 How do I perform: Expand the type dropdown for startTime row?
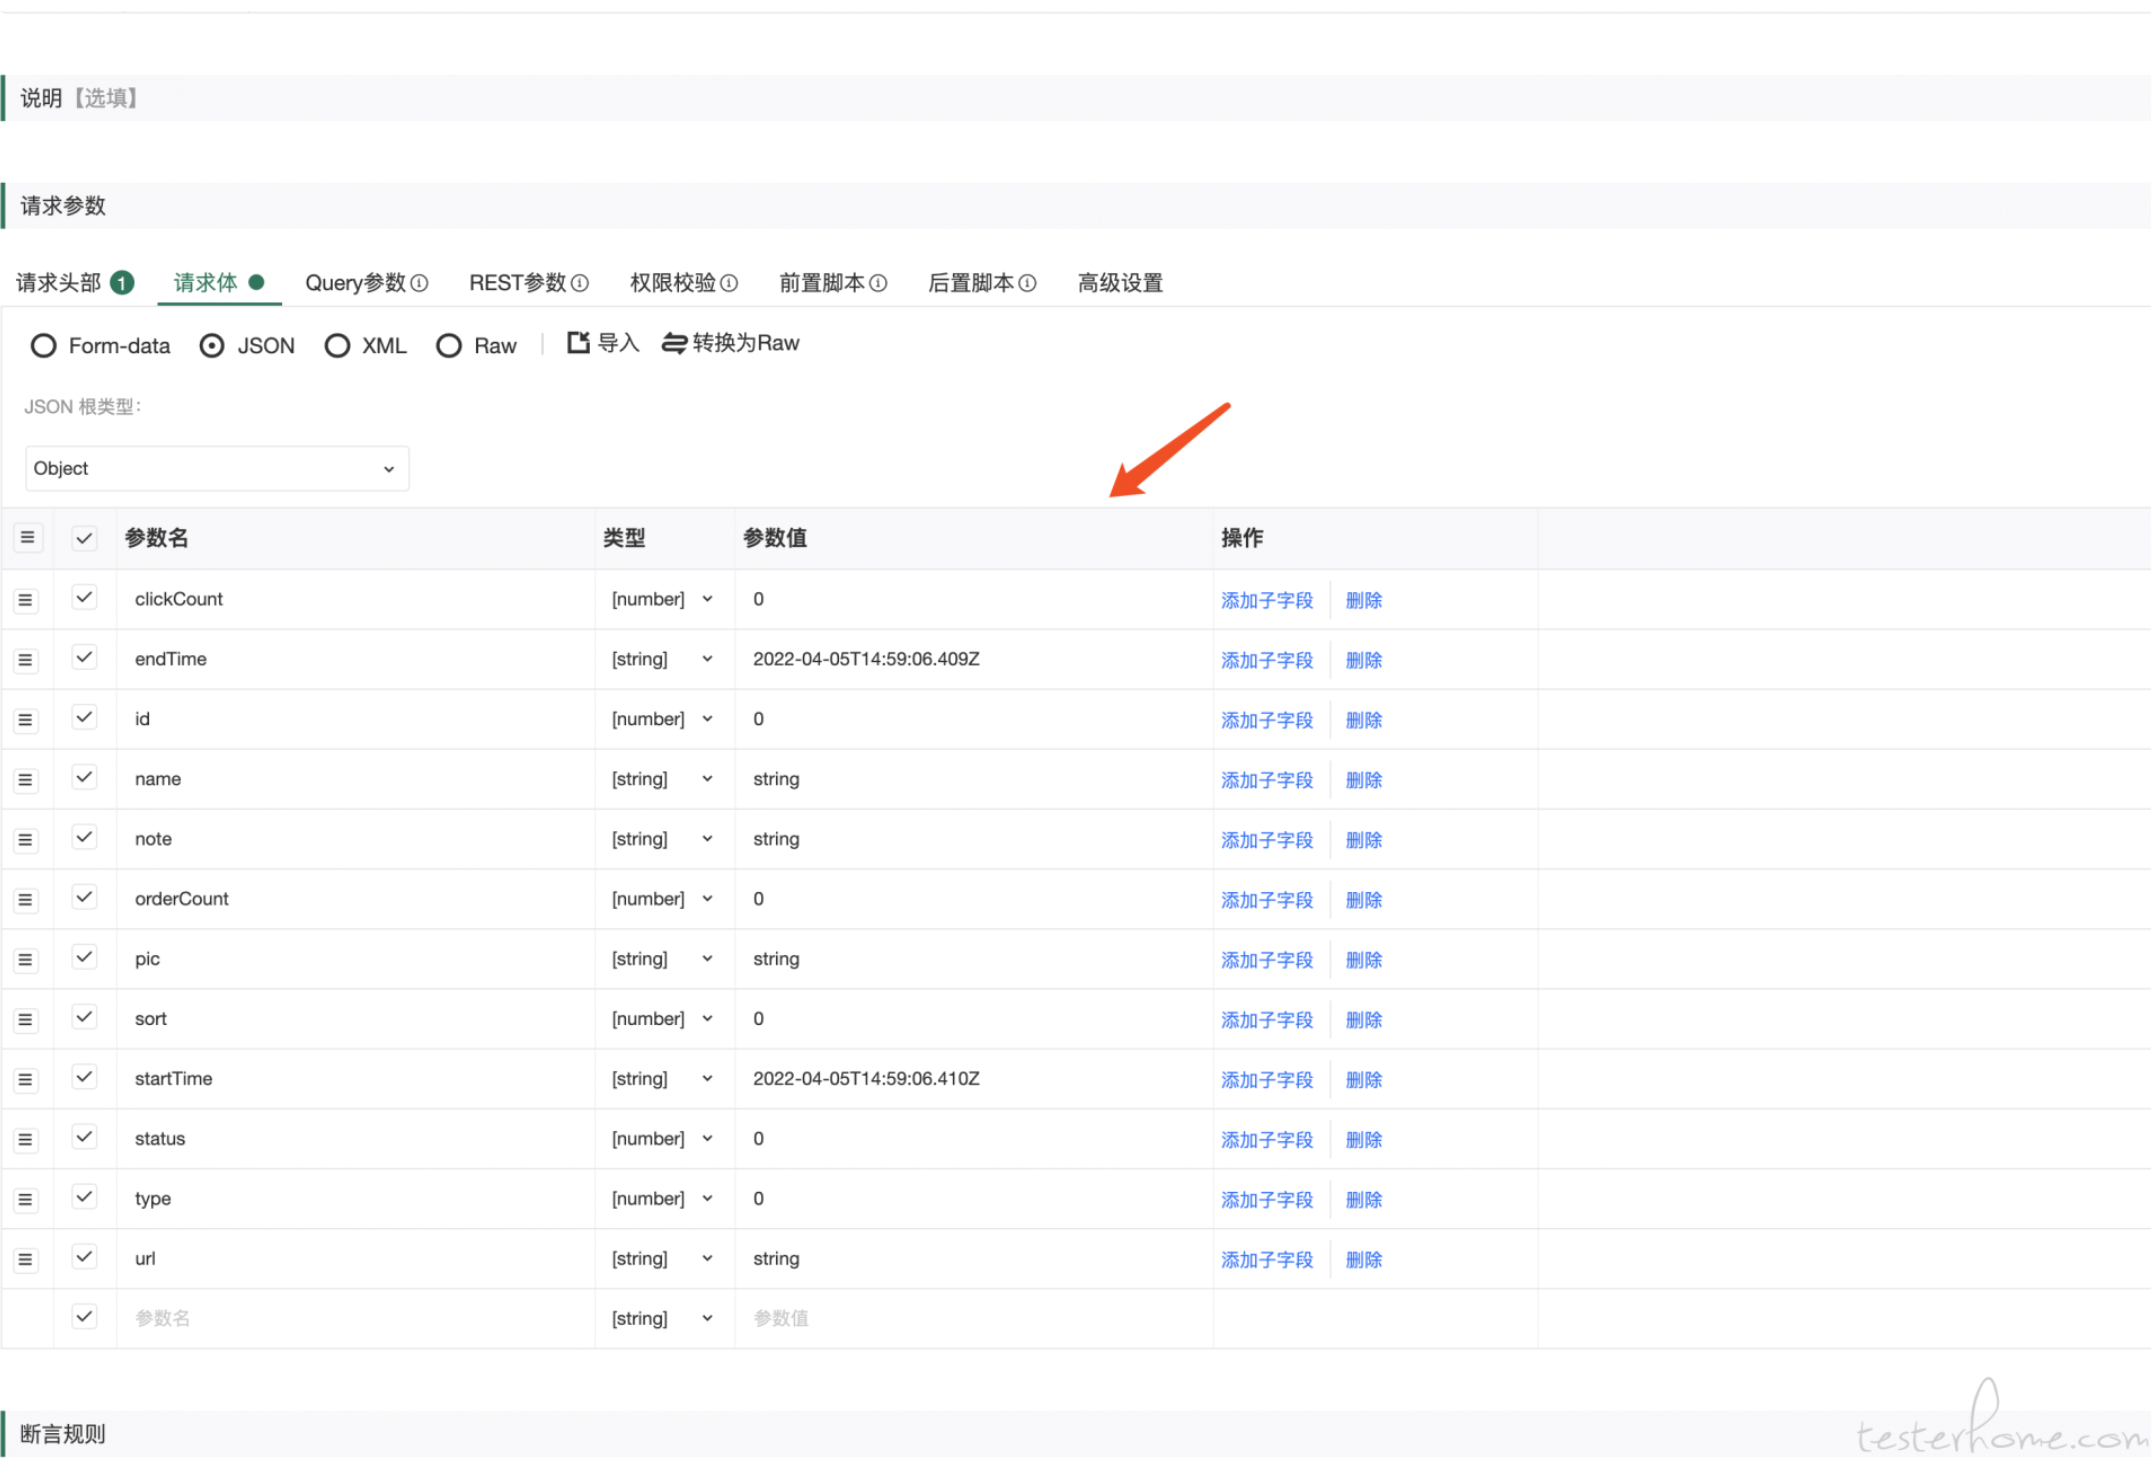tap(662, 1080)
